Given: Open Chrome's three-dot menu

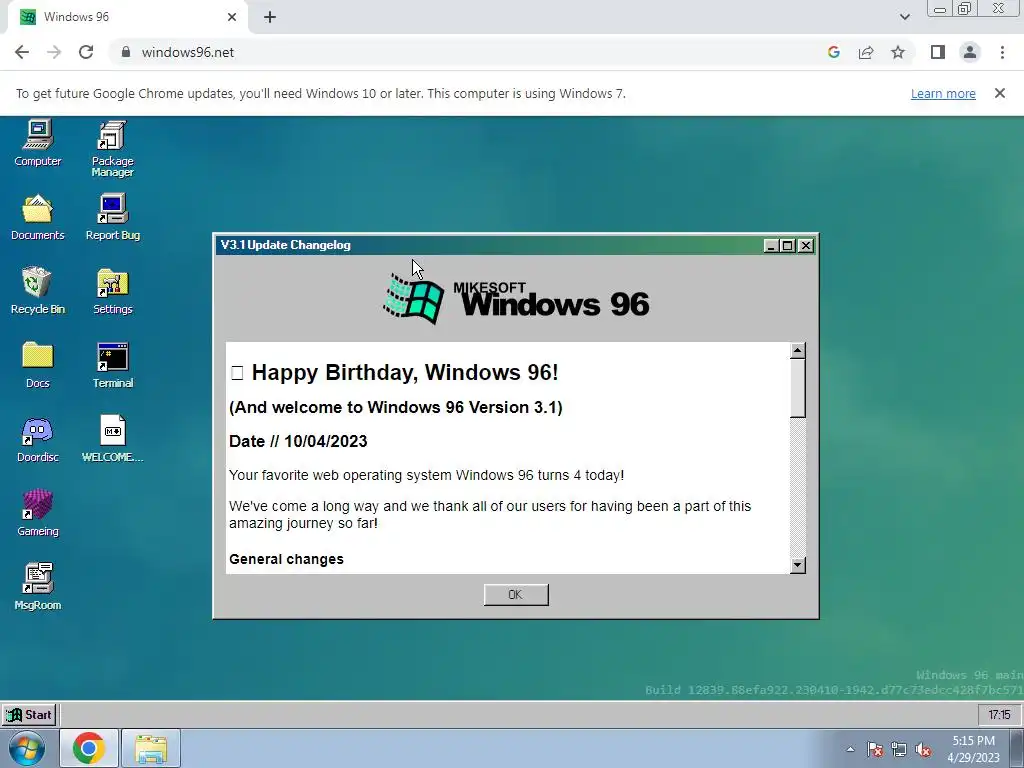Looking at the screenshot, I should pyautogui.click(x=1002, y=52).
